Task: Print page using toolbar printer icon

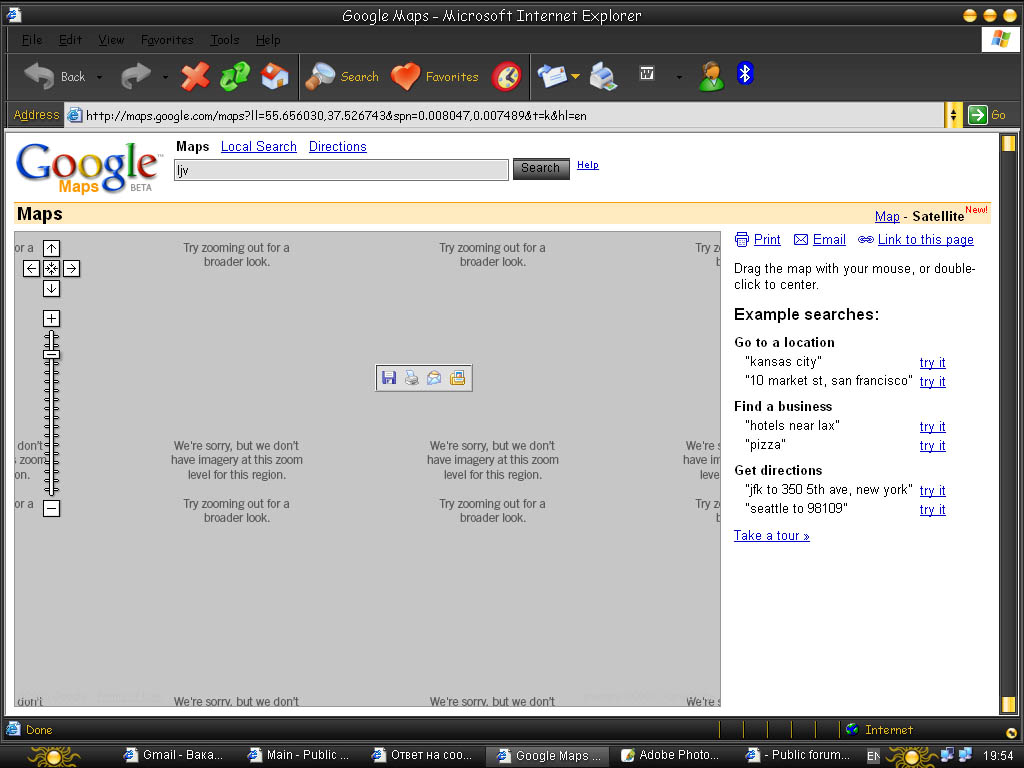Action: [x=603, y=76]
